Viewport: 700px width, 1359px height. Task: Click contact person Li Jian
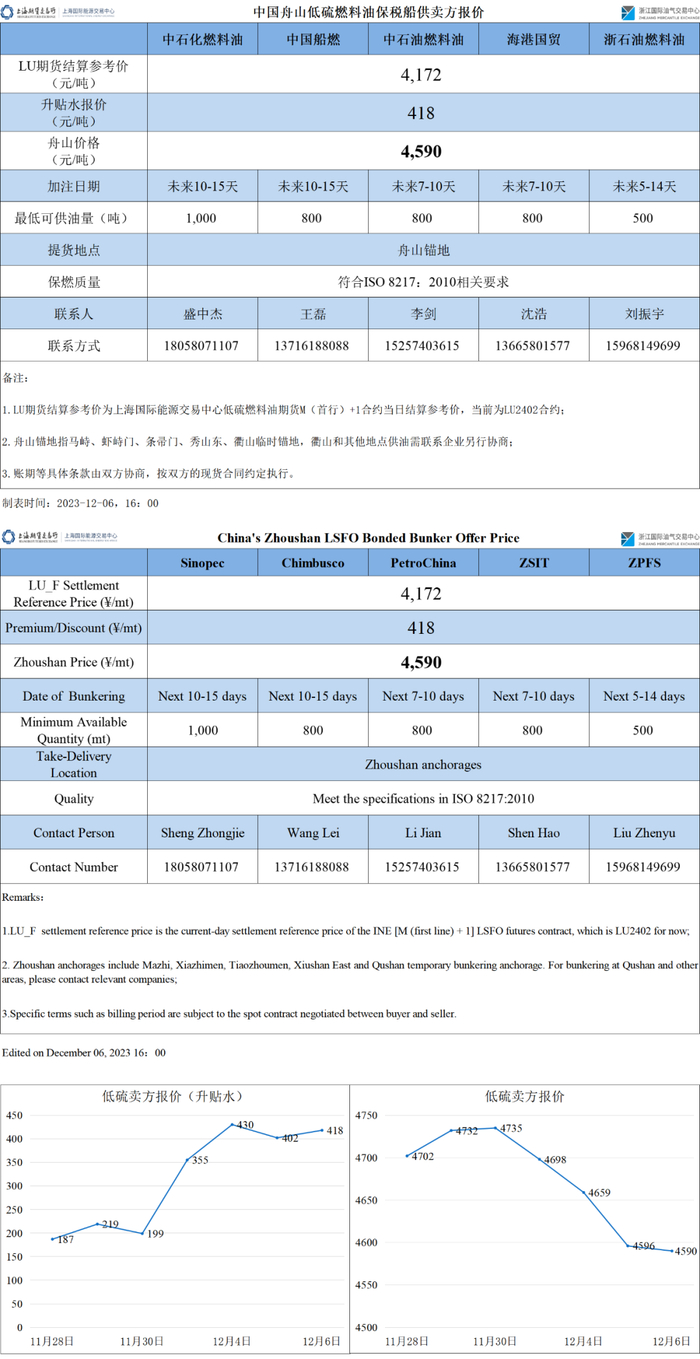(x=423, y=833)
